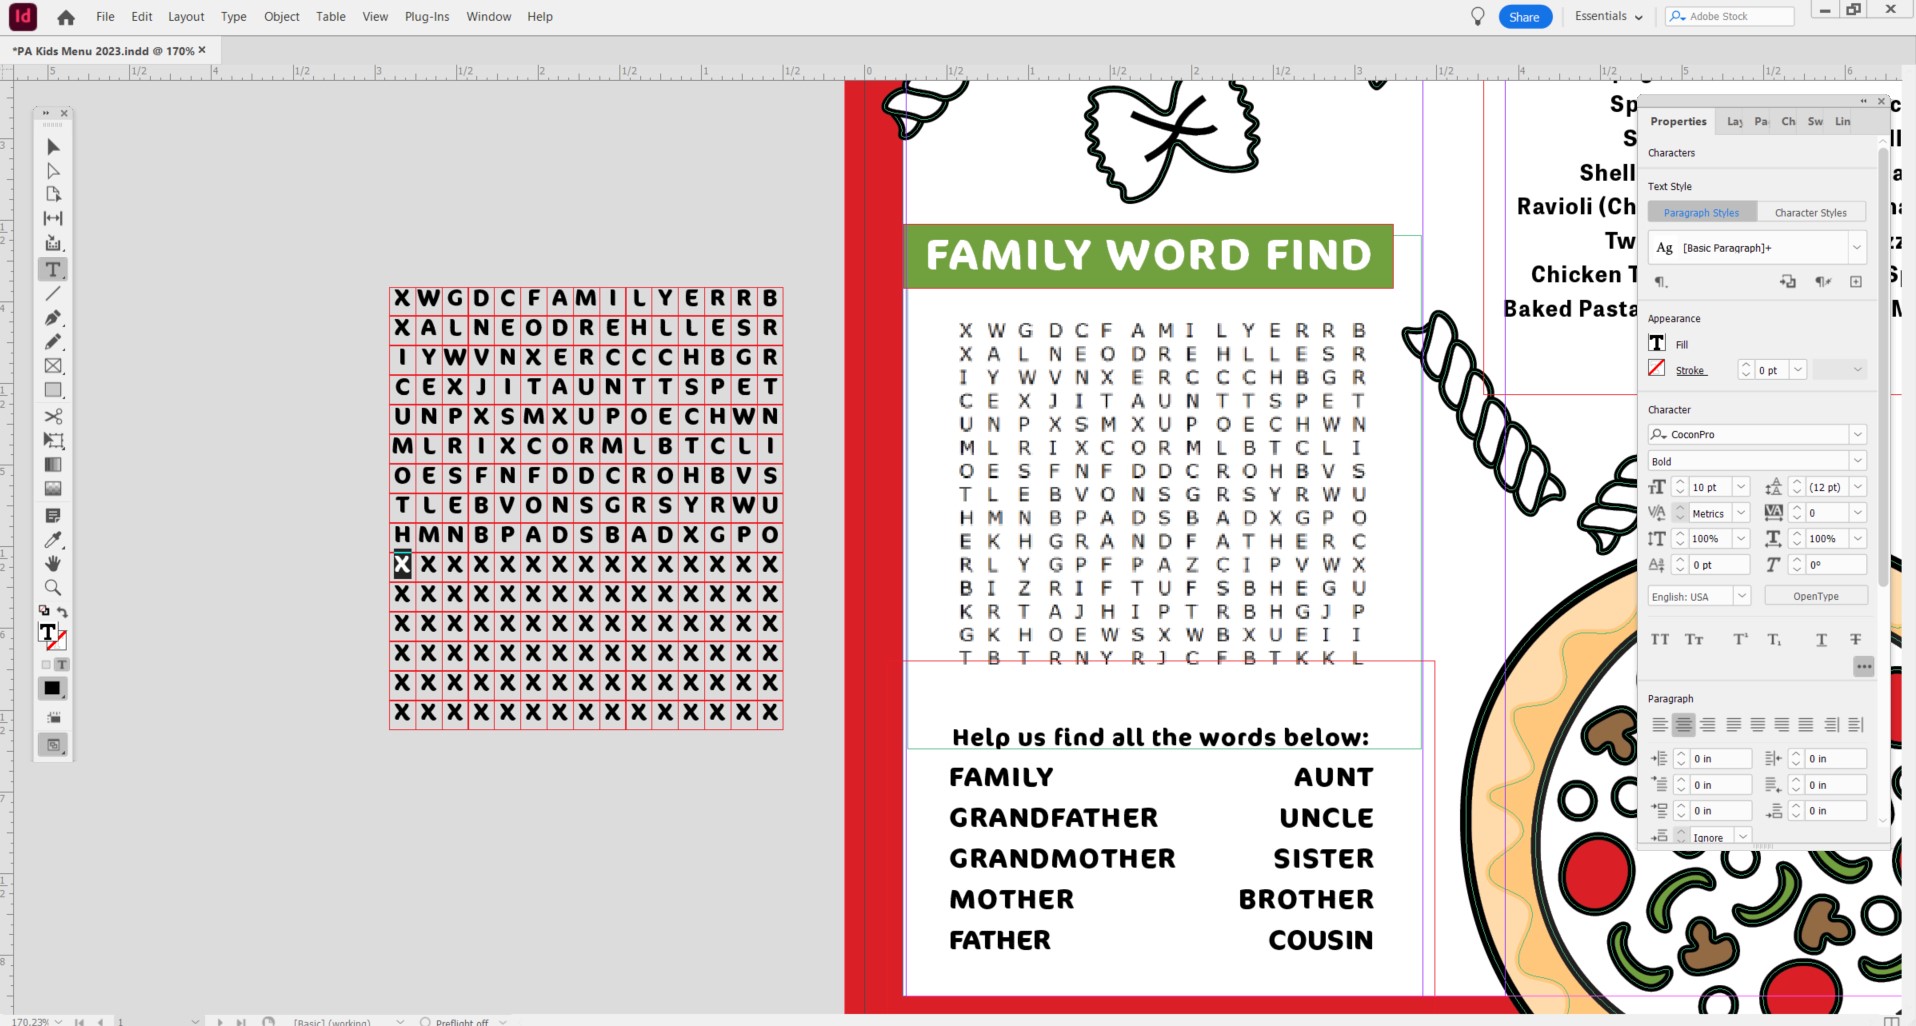Switch to Character Styles tab
Screen dimensions: 1916x1026
1810,213
